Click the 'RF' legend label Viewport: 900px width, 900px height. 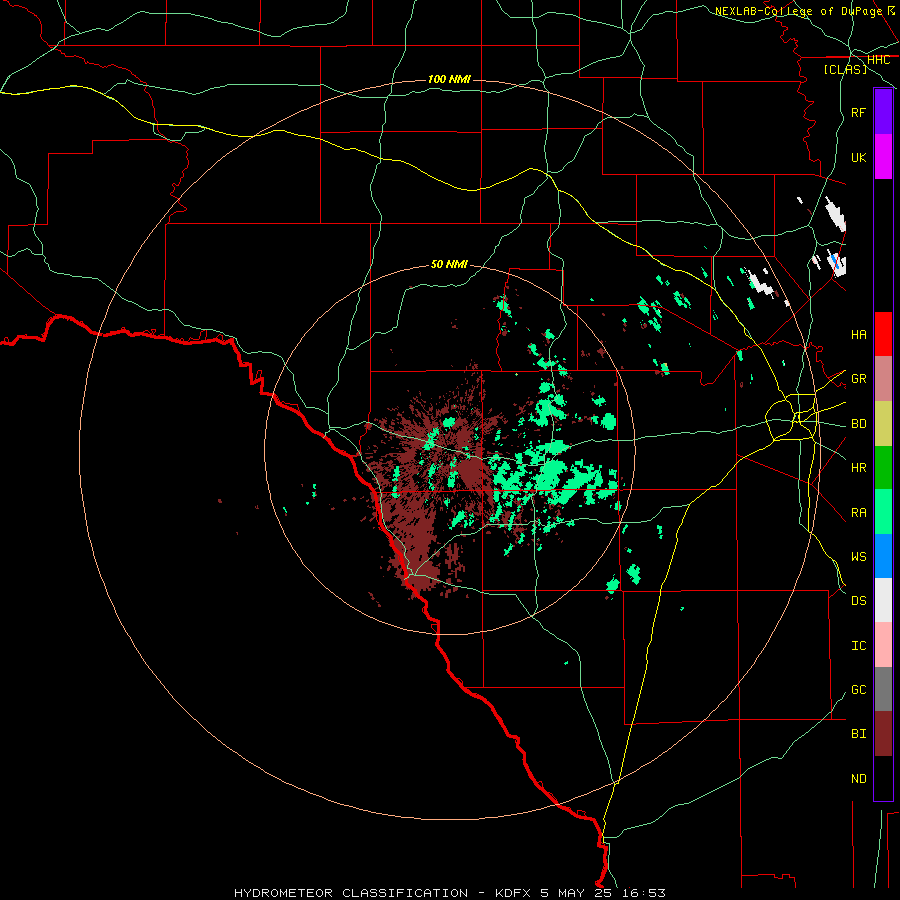858,113
